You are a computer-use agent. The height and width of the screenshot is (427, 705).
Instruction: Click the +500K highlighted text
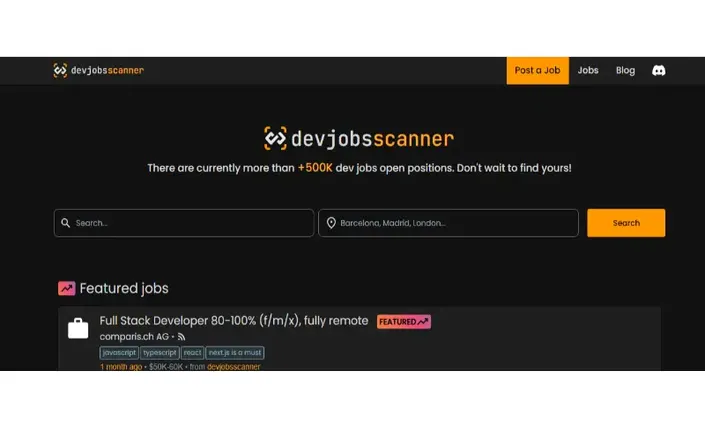[315, 168]
